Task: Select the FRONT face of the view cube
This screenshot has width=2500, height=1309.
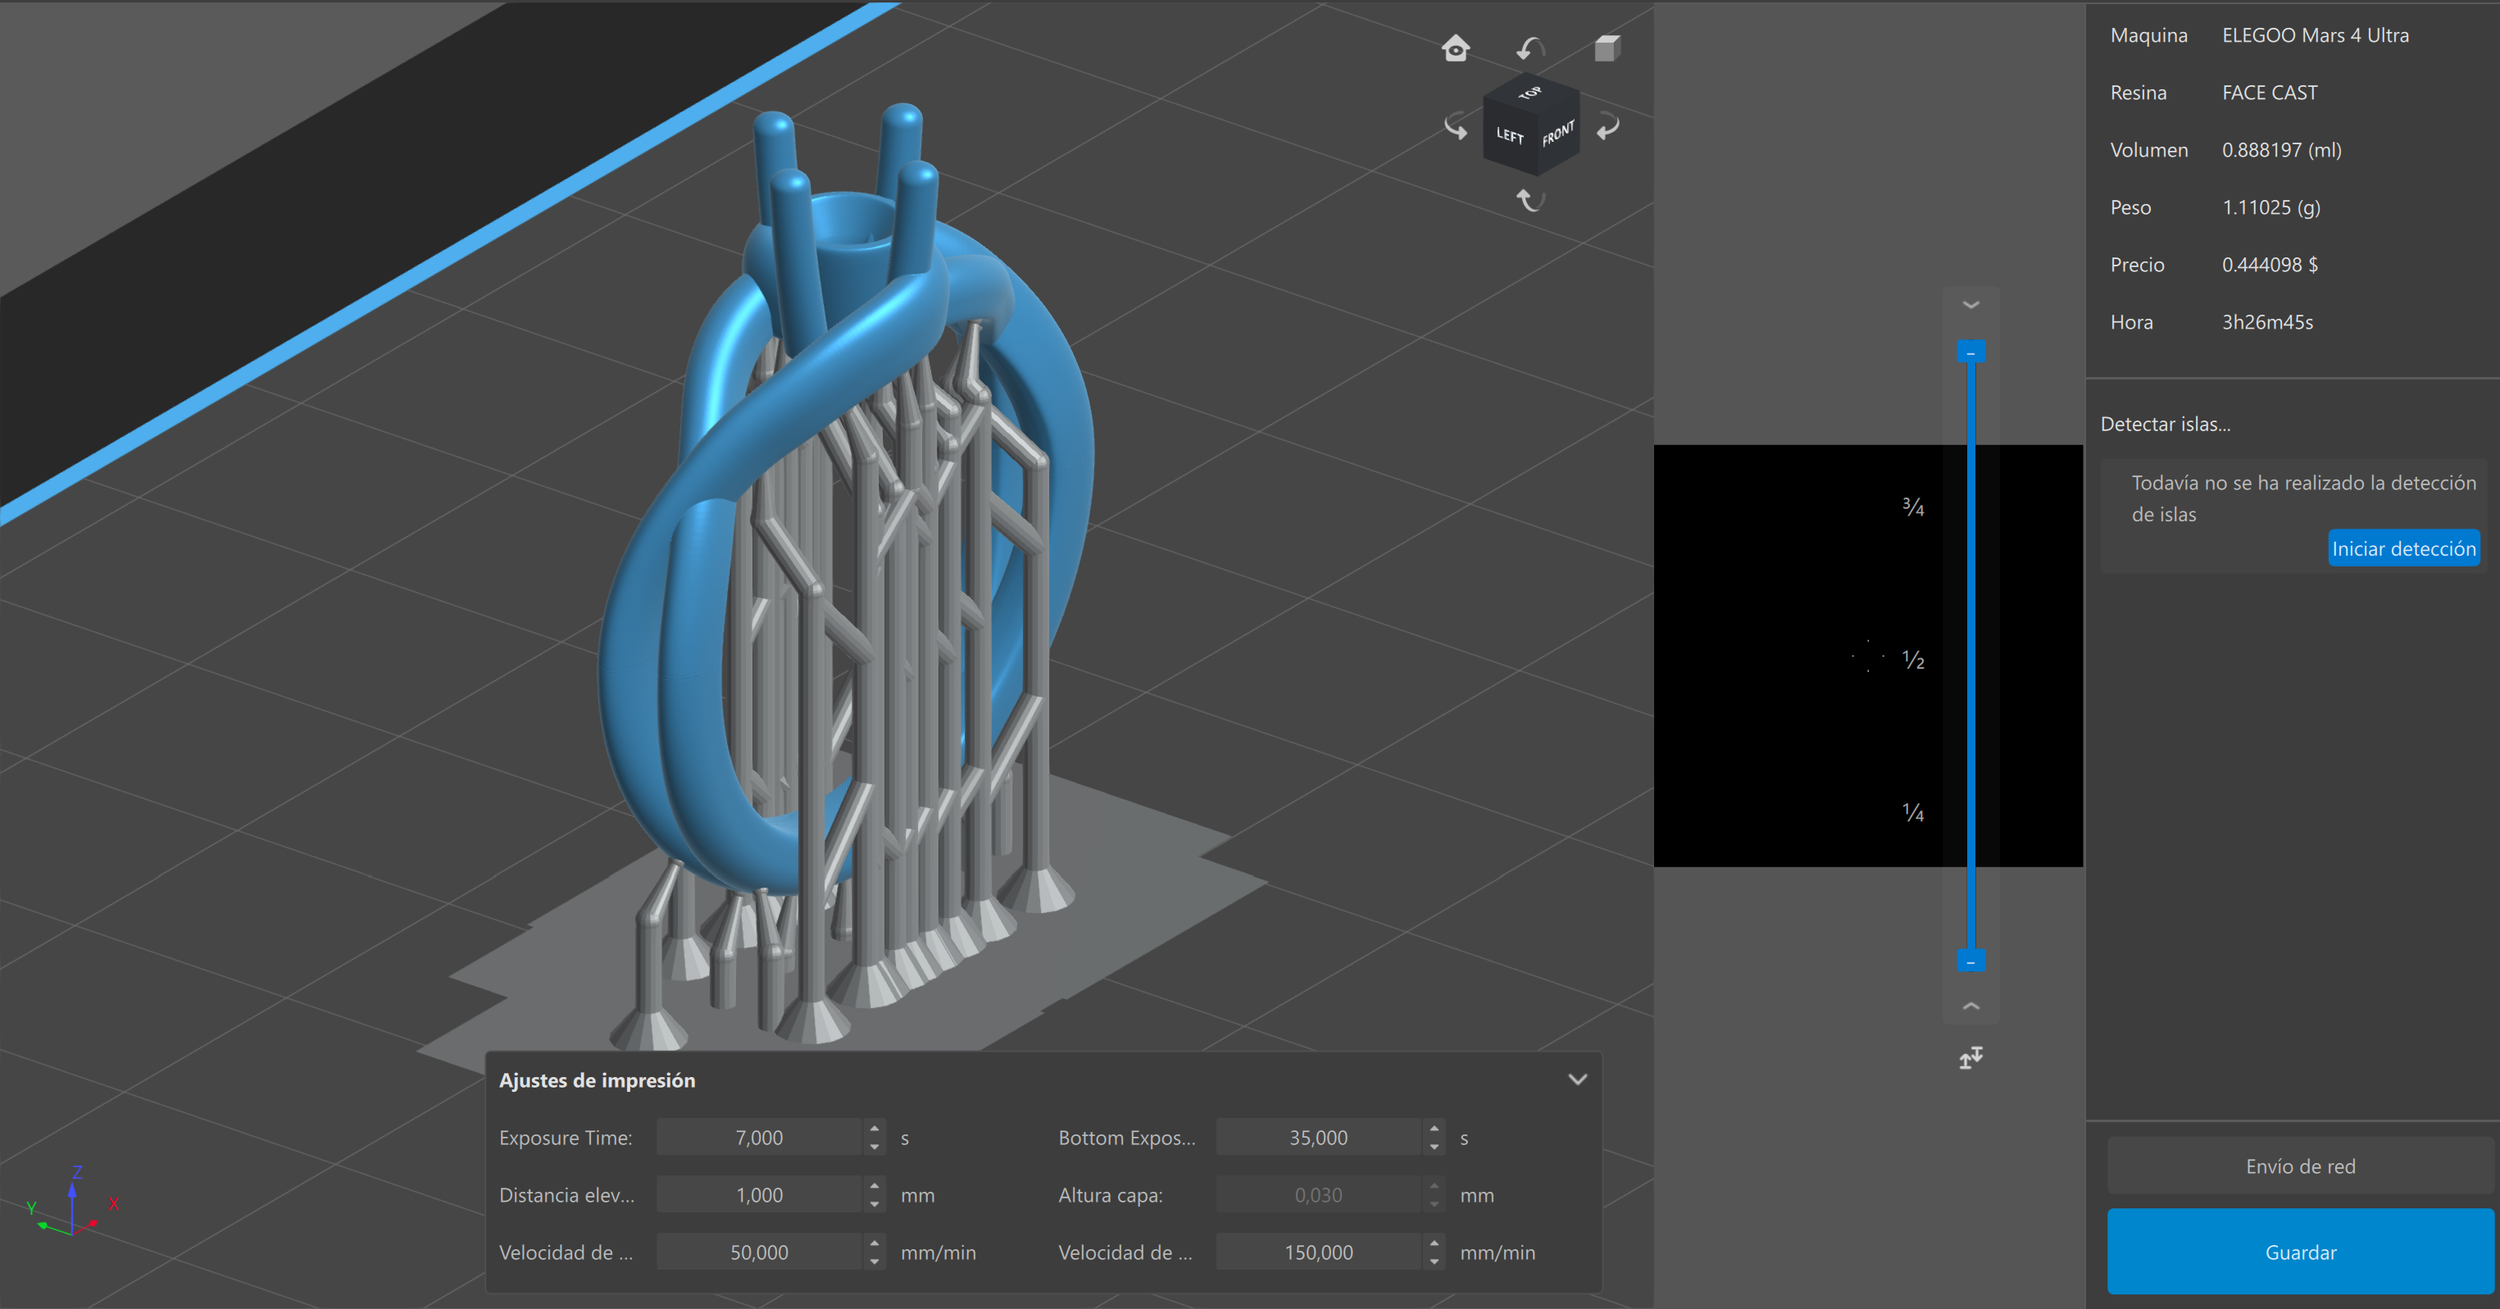Action: click(1558, 133)
